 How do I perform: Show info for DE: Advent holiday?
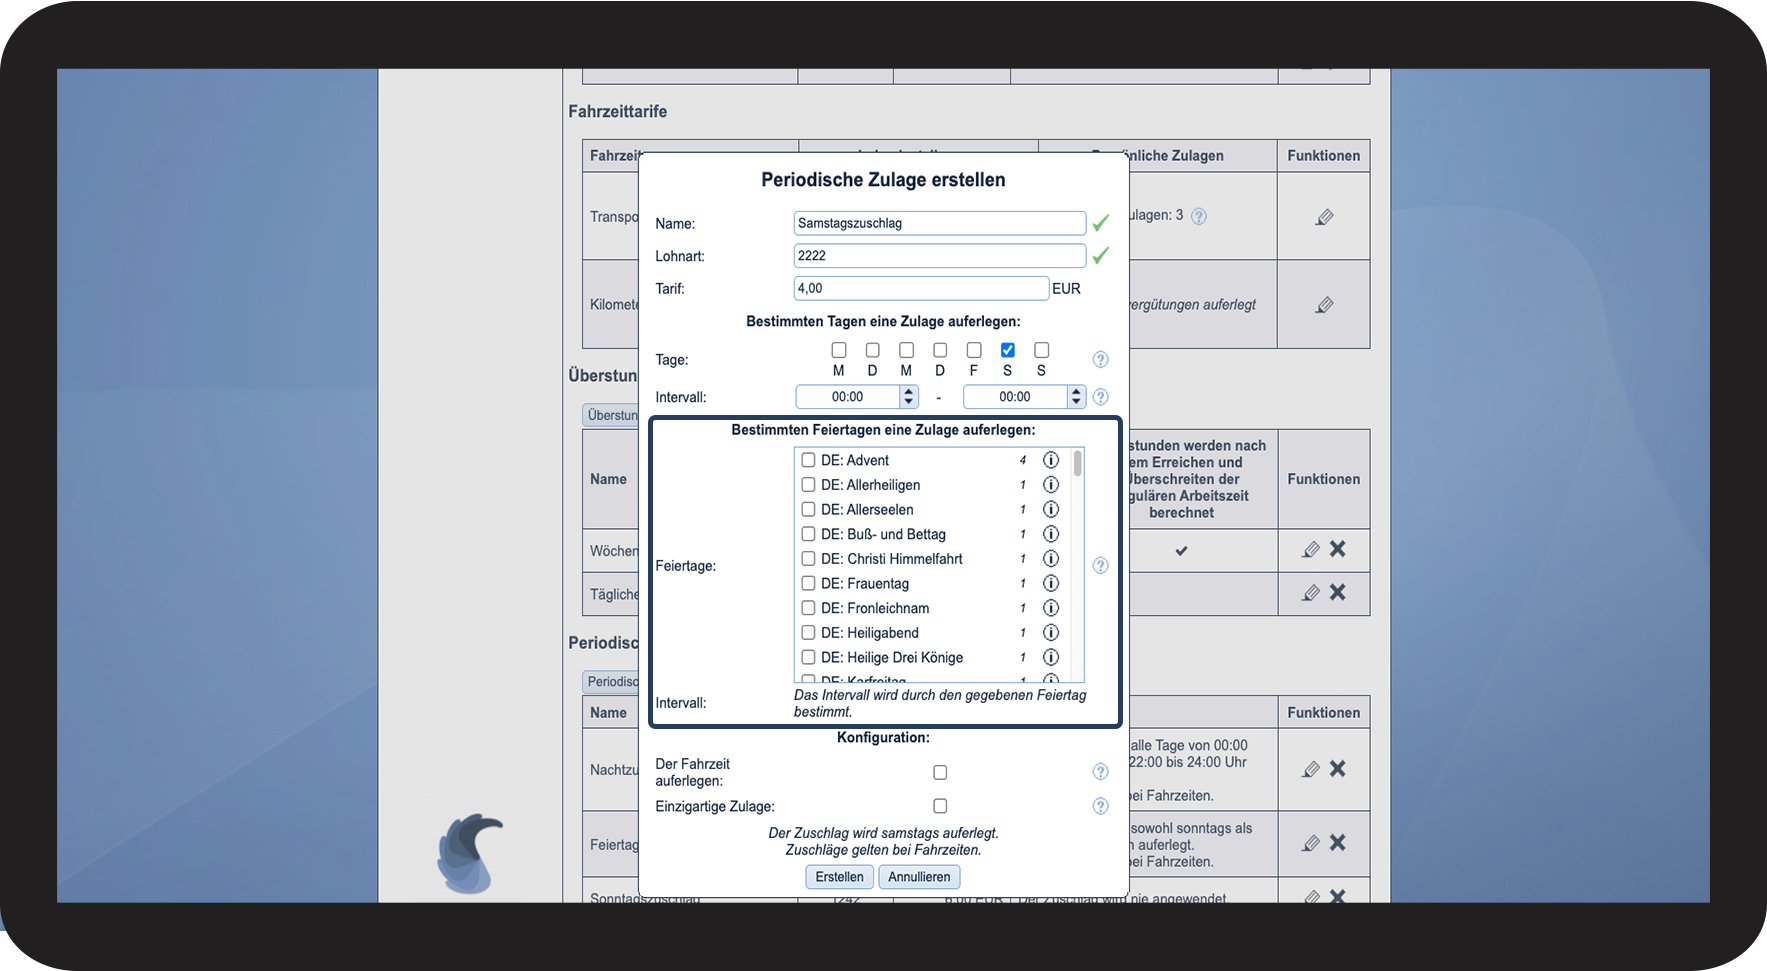tap(1051, 460)
